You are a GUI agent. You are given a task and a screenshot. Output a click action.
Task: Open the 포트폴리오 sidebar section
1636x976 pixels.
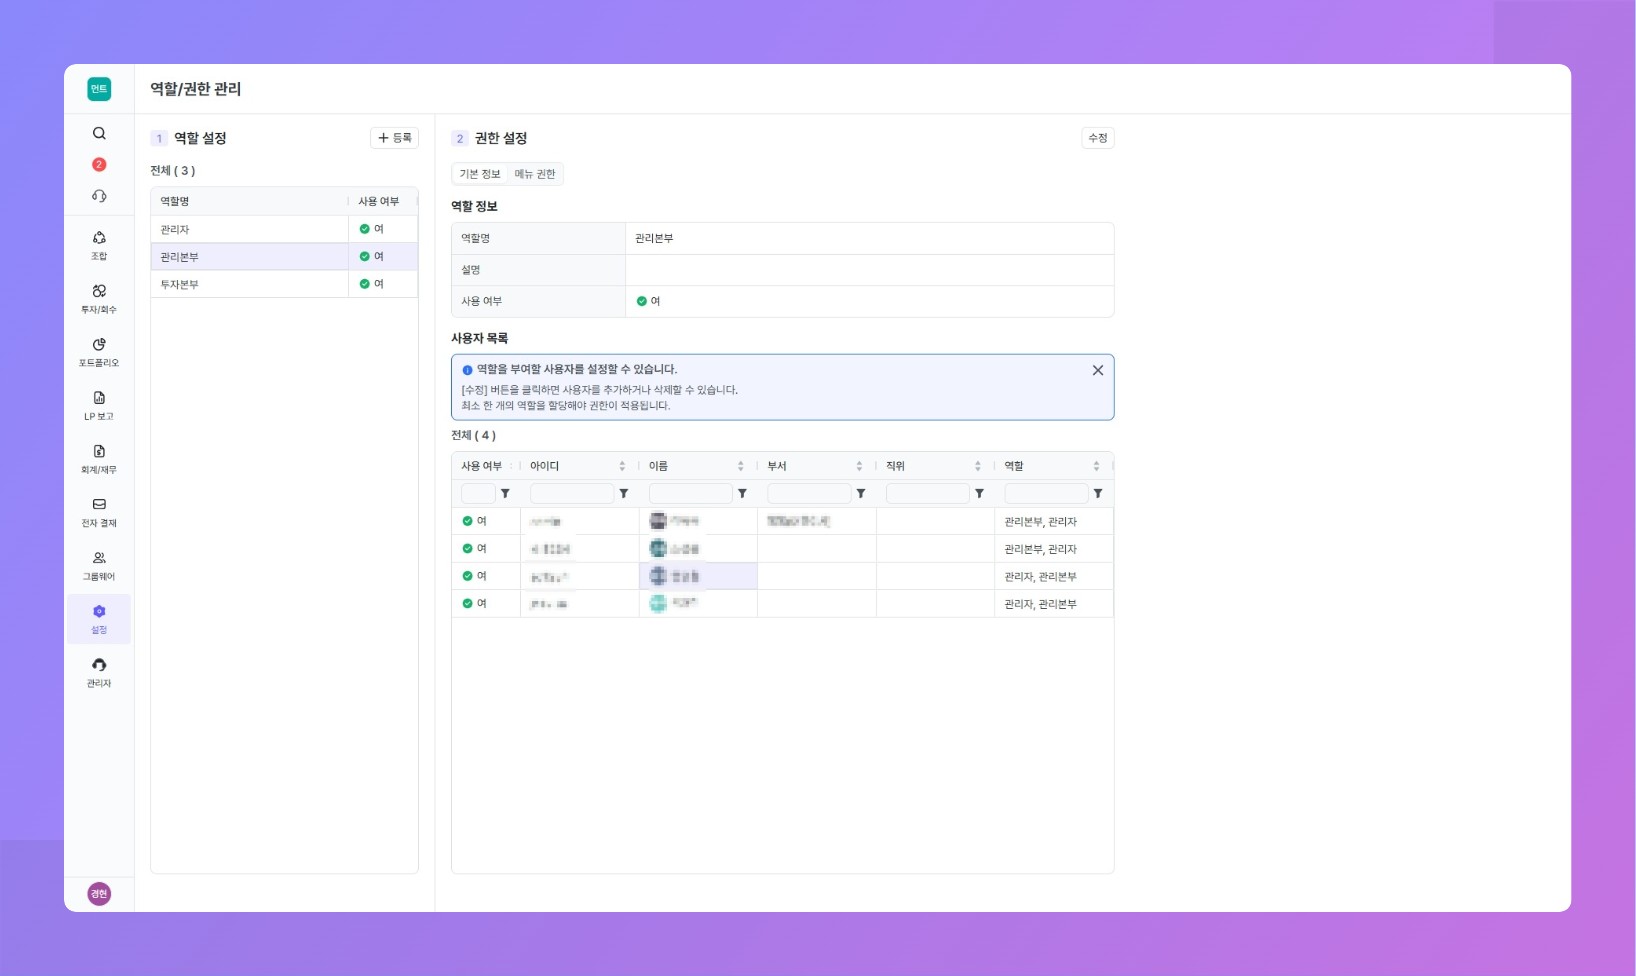[99, 352]
